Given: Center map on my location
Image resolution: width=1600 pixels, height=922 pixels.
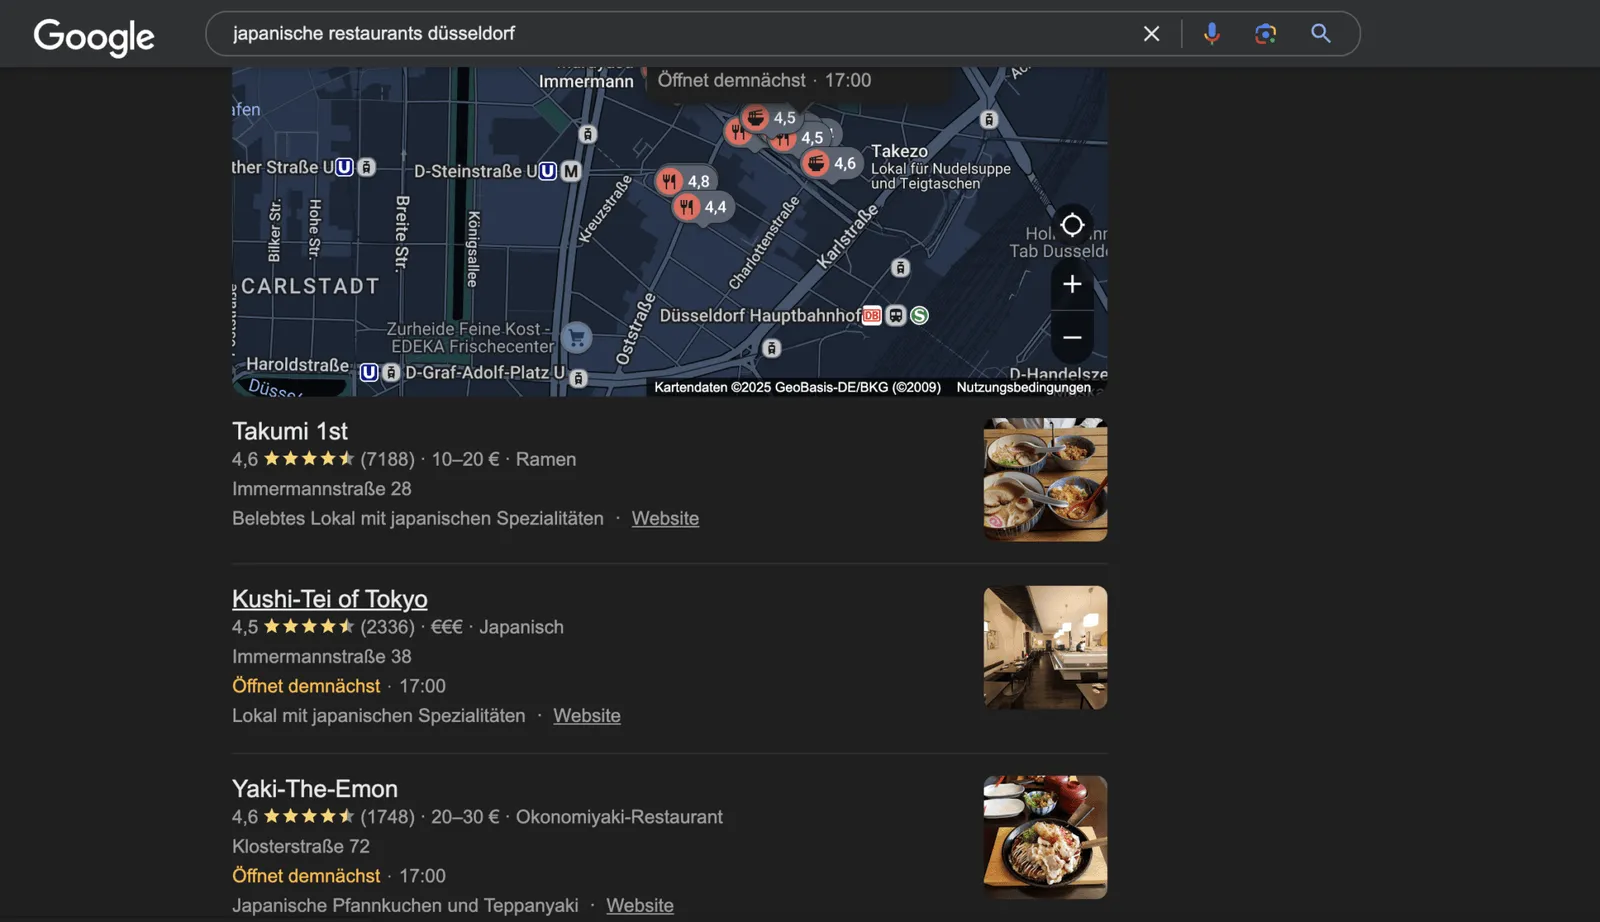Looking at the screenshot, I should (1072, 225).
